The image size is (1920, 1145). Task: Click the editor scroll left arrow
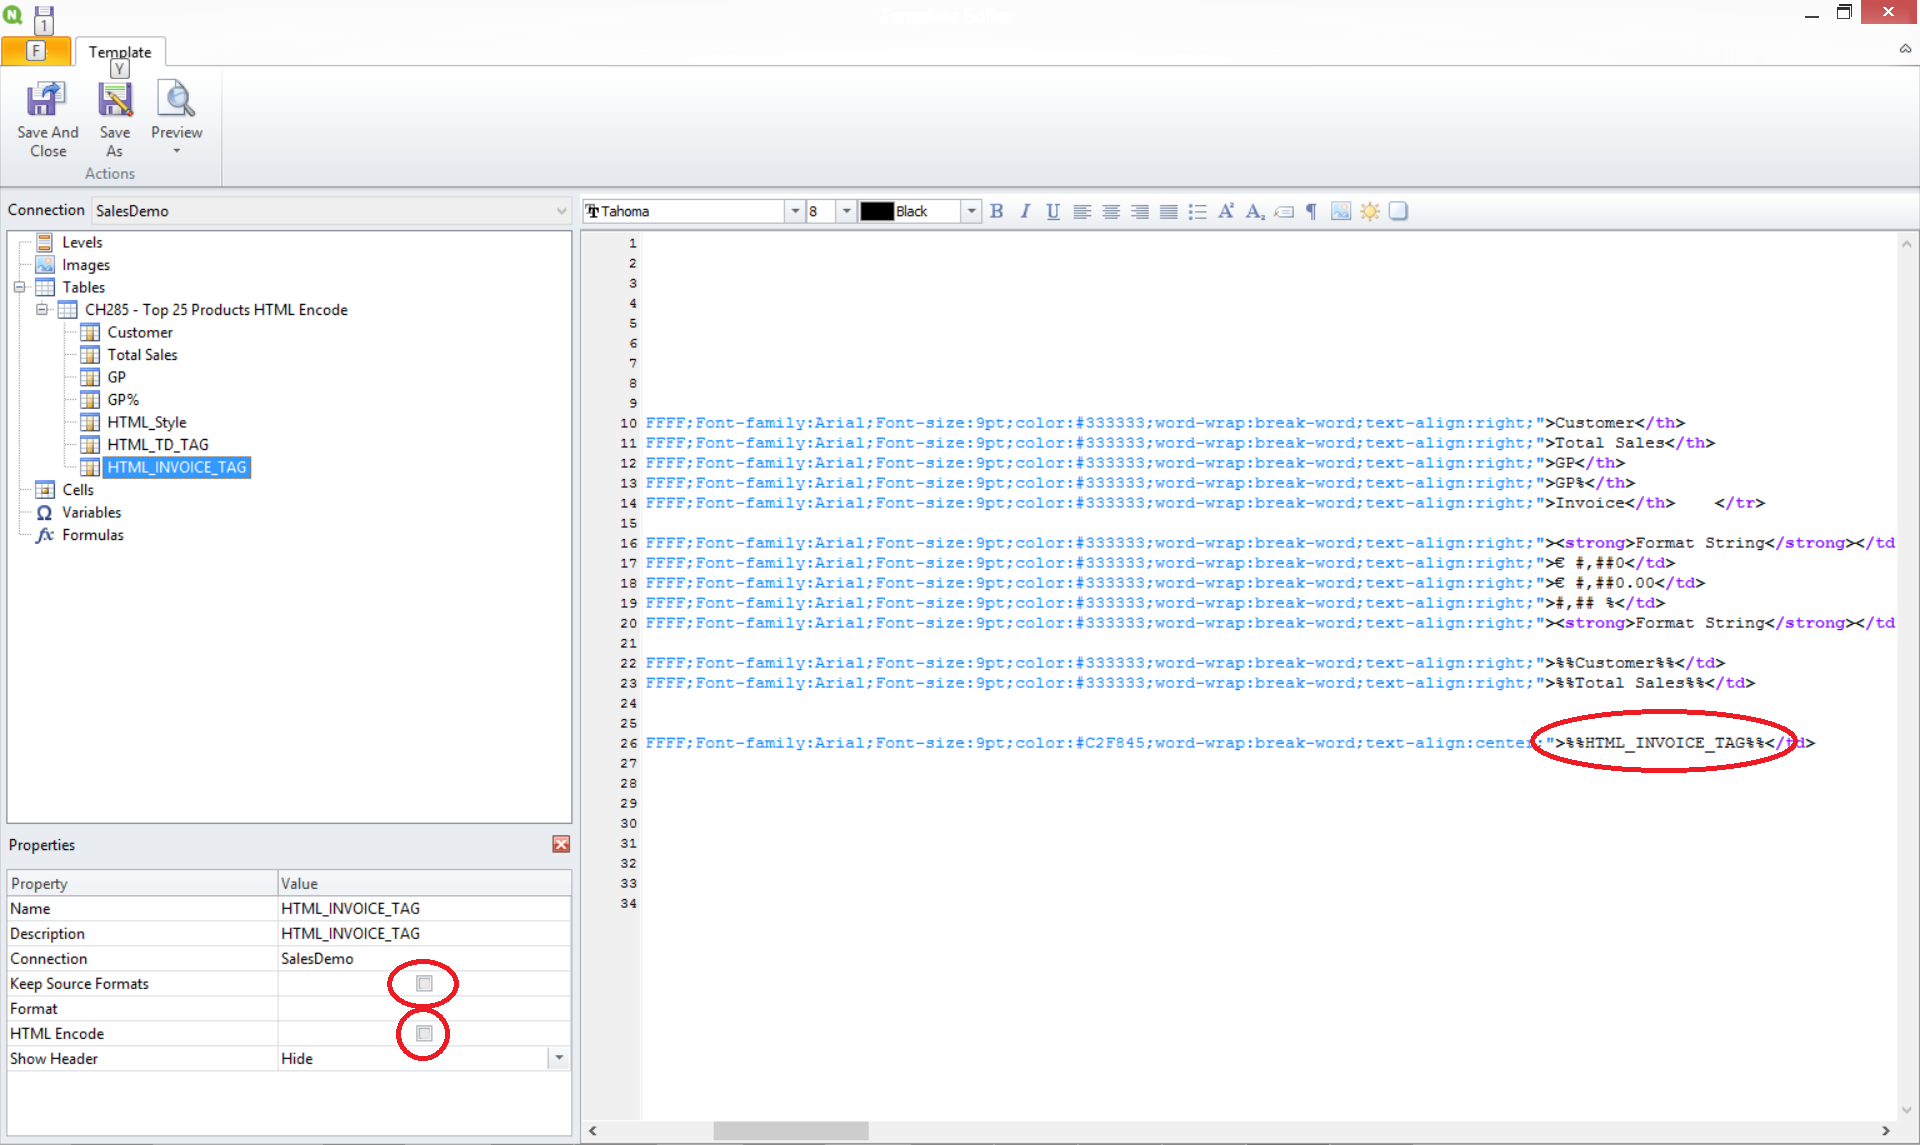[x=593, y=1130]
